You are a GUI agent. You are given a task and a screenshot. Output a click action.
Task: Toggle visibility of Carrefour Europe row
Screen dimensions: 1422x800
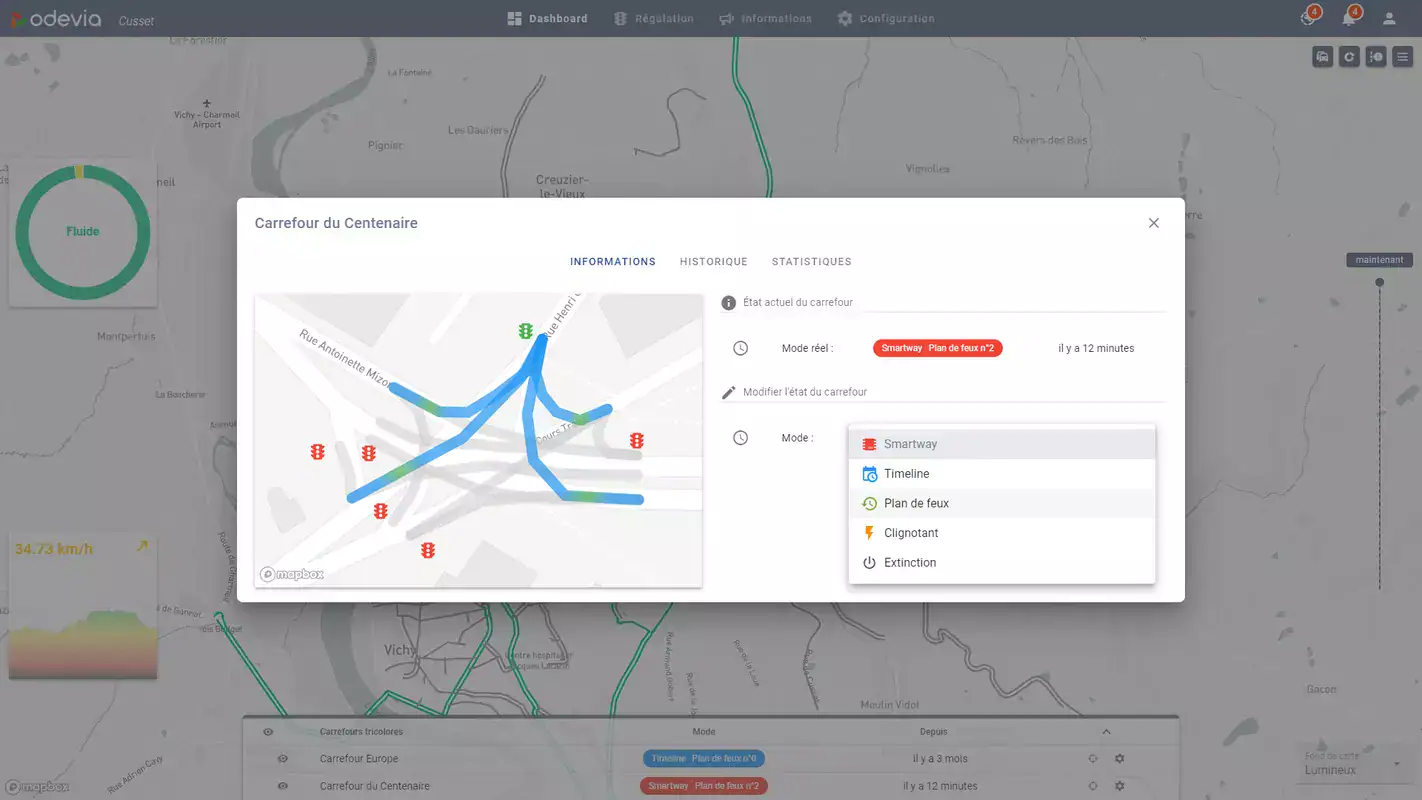[x=283, y=759]
